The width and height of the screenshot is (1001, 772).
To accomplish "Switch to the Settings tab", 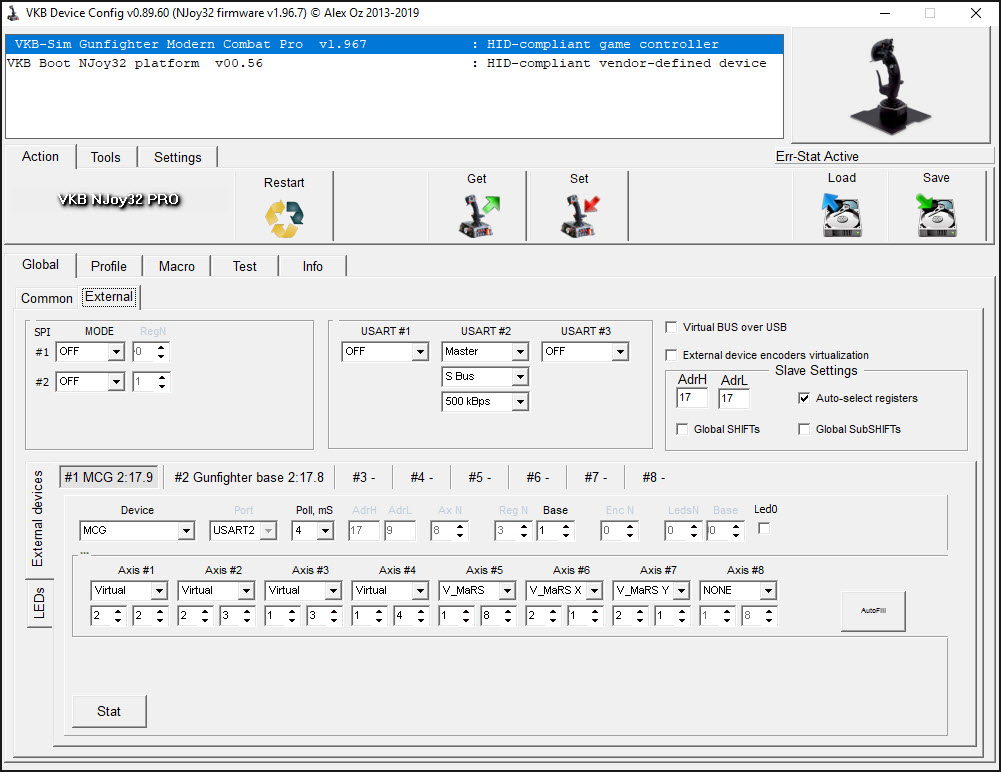I will [x=177, y=157].
